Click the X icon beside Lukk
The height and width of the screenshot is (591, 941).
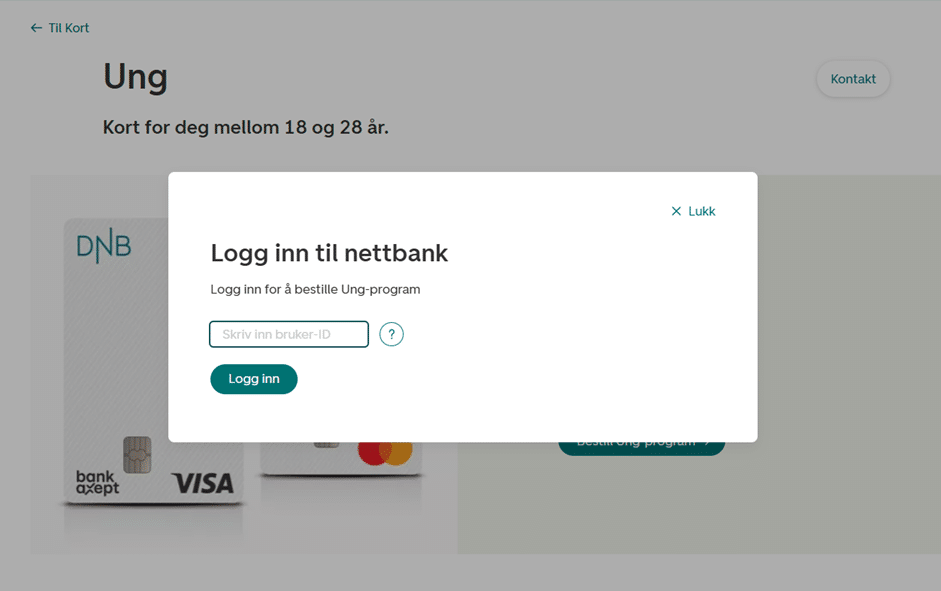[676, 211]
